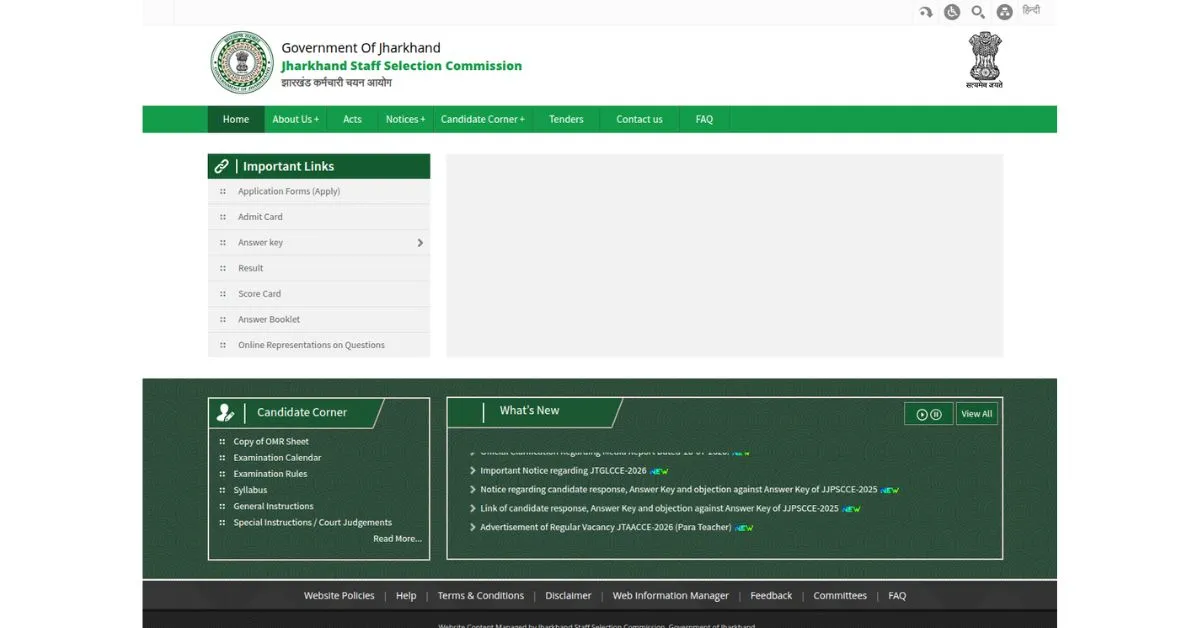The height and width of the screenshot is (628, 1200).
Task: Expand the Answer key chevron arrow
Action: pyautogui.click(x=420, y=243)
